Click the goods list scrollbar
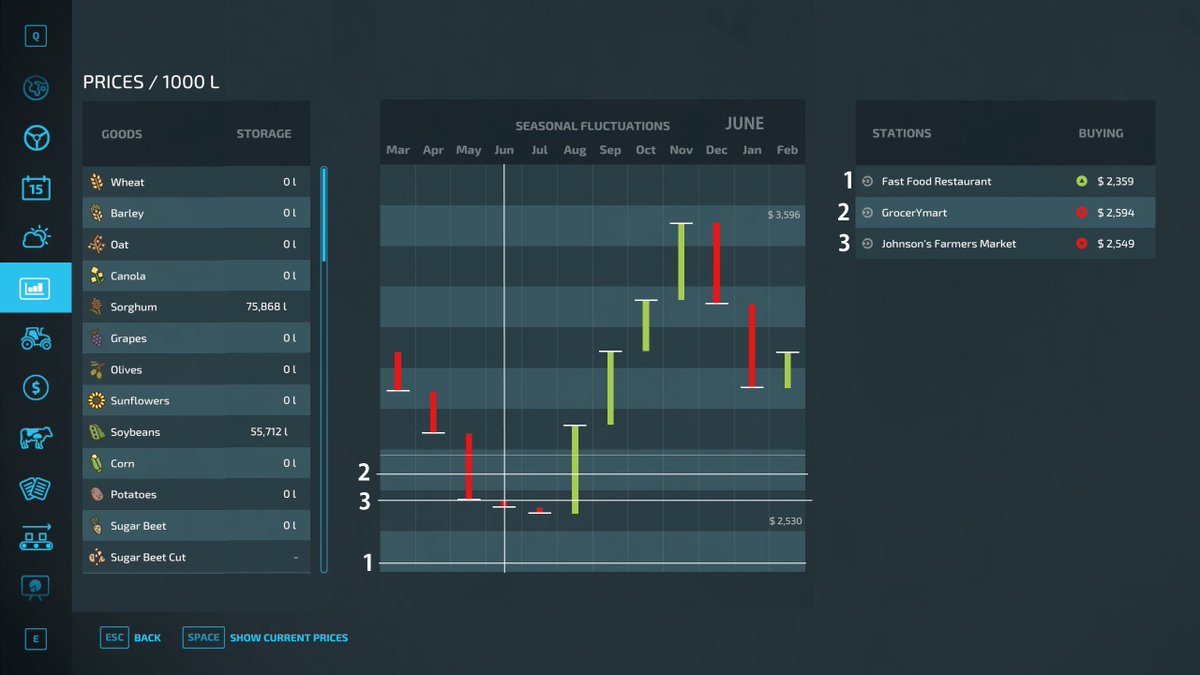The image size is (1200, 675). click(324, 369)
